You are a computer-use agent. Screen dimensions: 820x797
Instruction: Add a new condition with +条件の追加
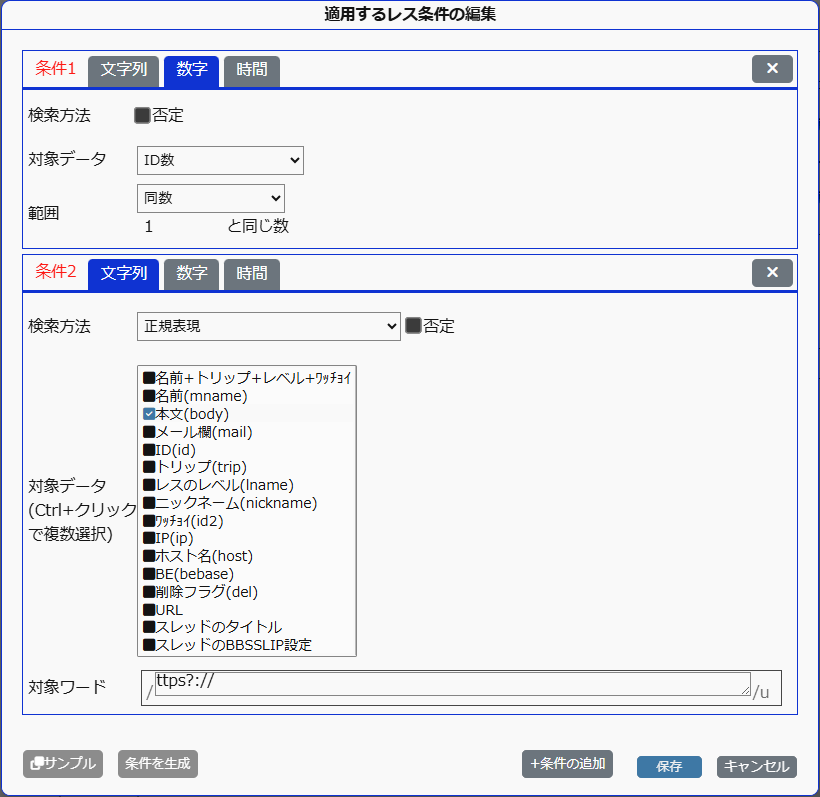pos(567,763)
